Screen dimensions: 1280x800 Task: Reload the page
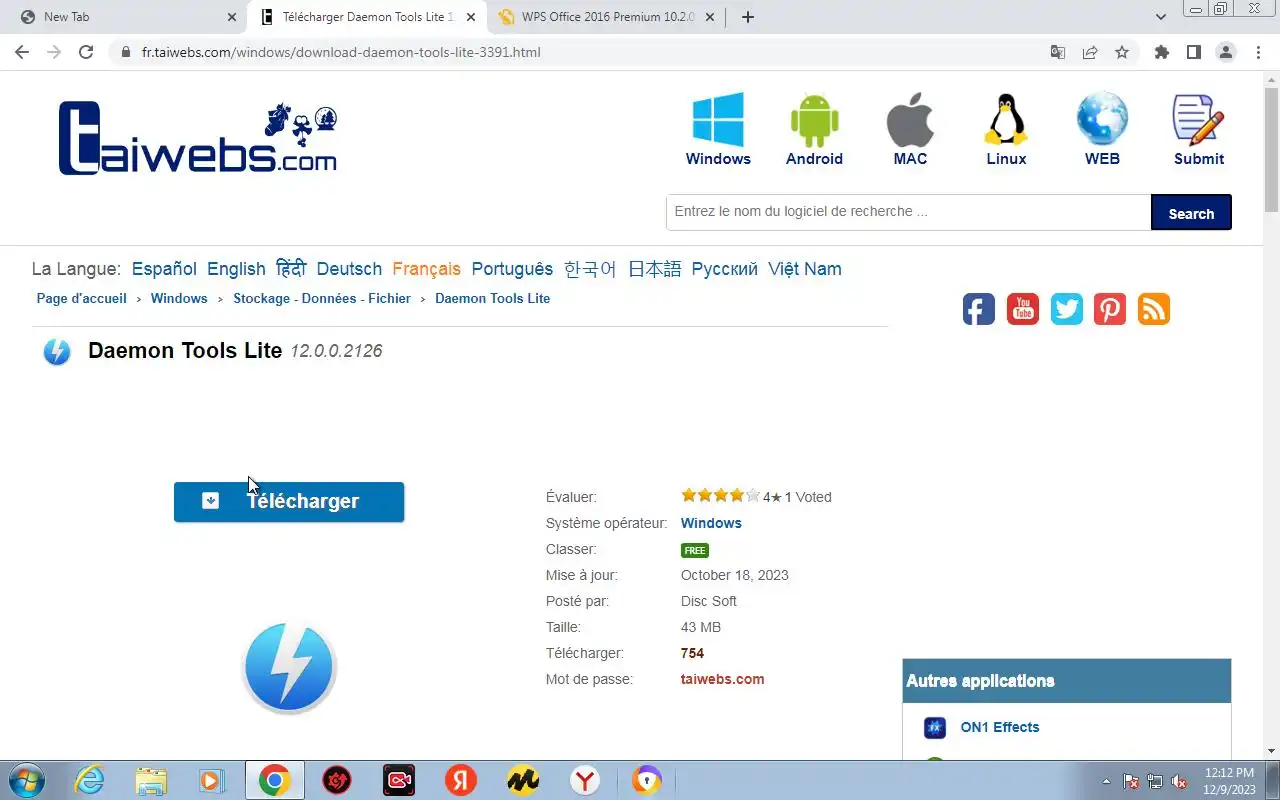[86, 52]
